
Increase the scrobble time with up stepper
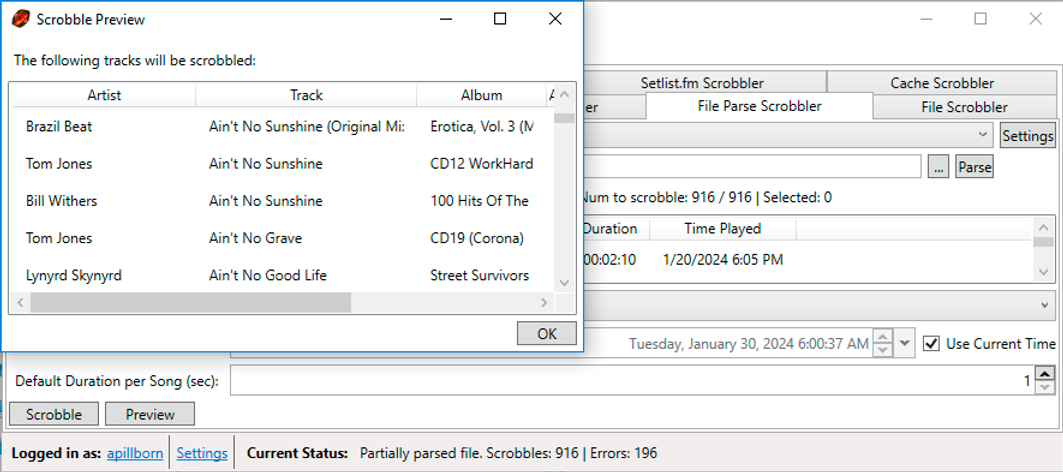click(882, 336)
